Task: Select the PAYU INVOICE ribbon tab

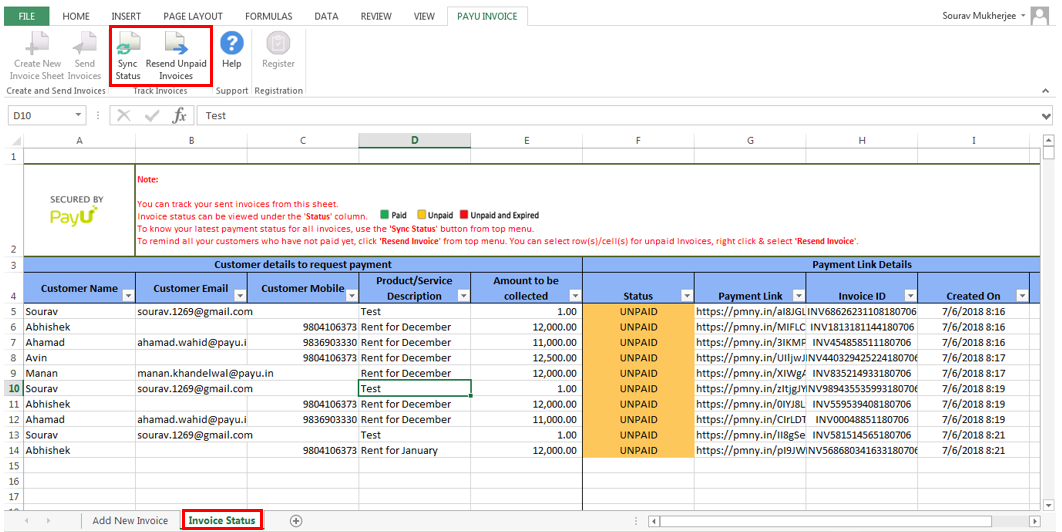Action: pos(487,16)
